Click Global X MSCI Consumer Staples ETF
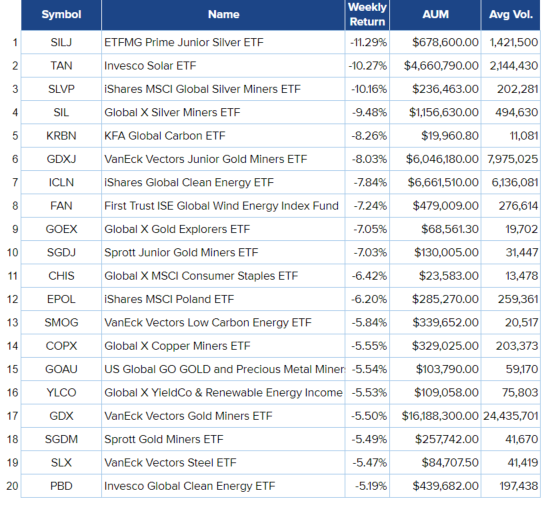The image size is (546, 505). tap(201, 275)
